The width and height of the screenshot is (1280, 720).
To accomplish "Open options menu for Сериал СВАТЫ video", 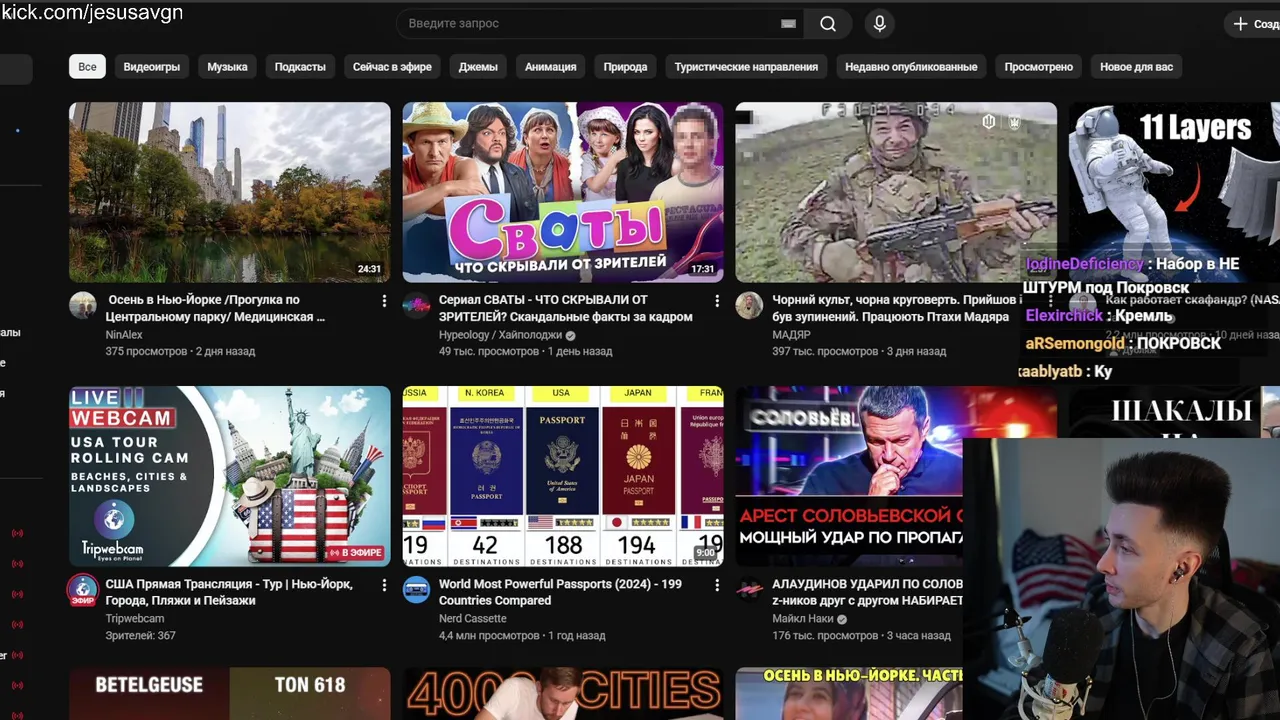I will 717,301.
